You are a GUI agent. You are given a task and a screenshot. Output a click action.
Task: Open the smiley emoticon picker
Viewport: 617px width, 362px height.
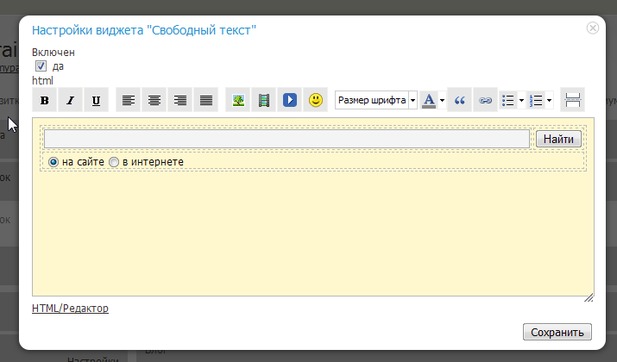pos(316,100)
